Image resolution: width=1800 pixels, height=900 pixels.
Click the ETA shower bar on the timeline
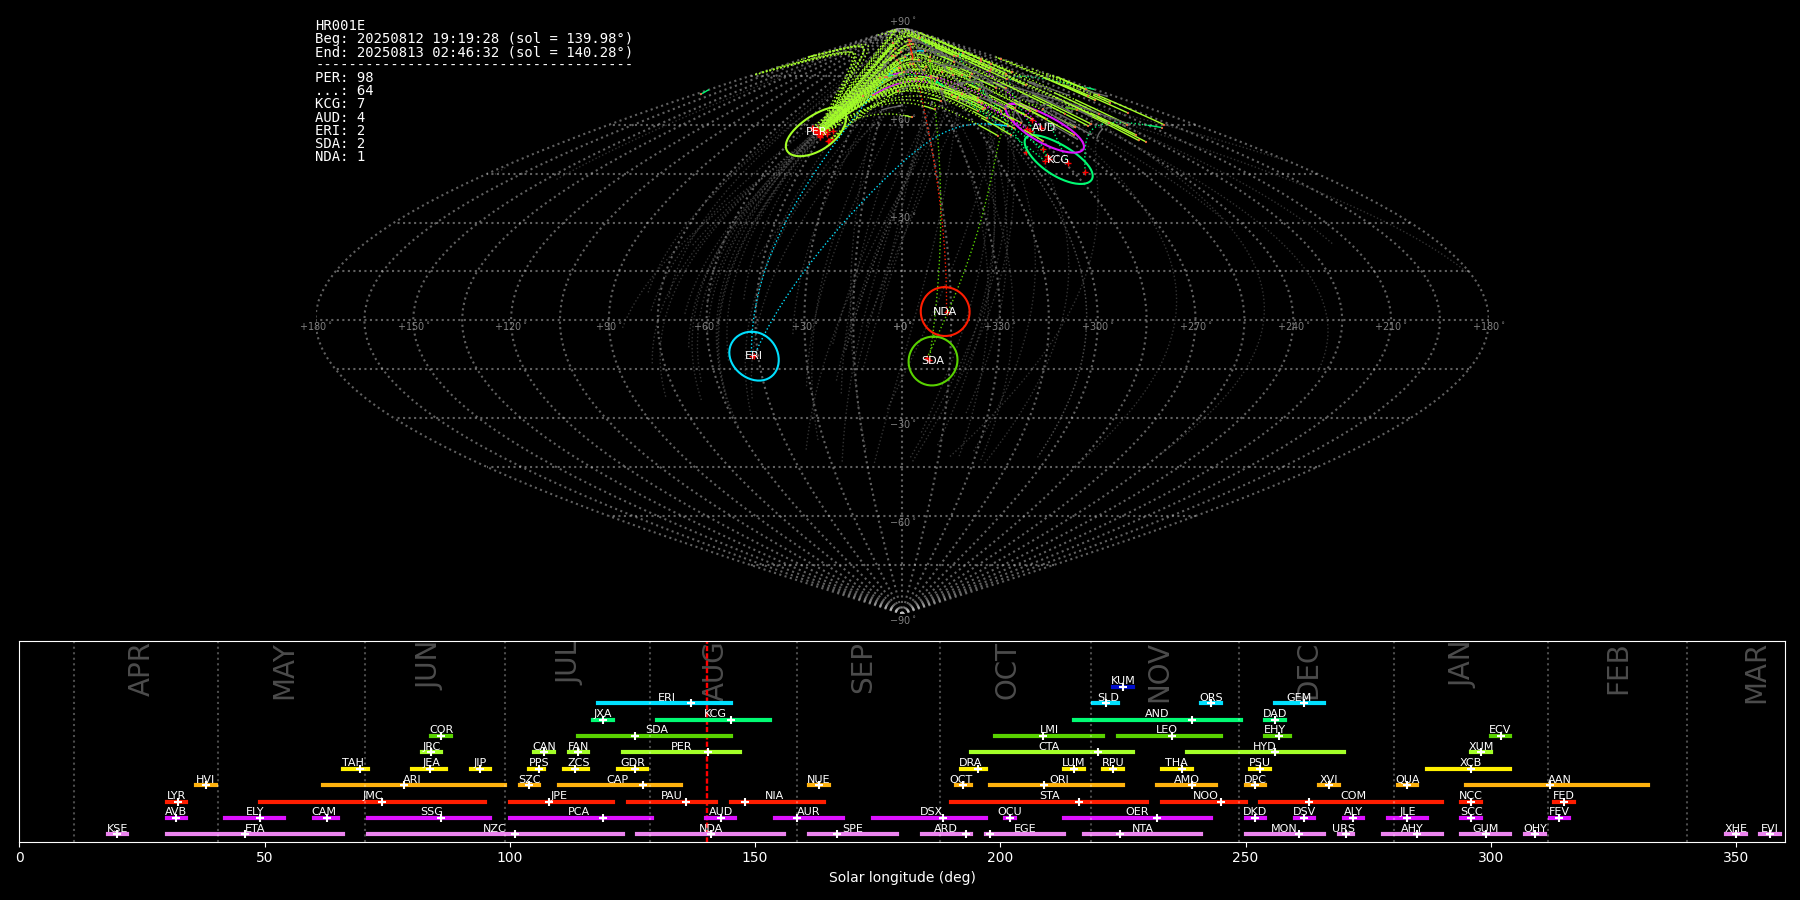coord(255,834)
